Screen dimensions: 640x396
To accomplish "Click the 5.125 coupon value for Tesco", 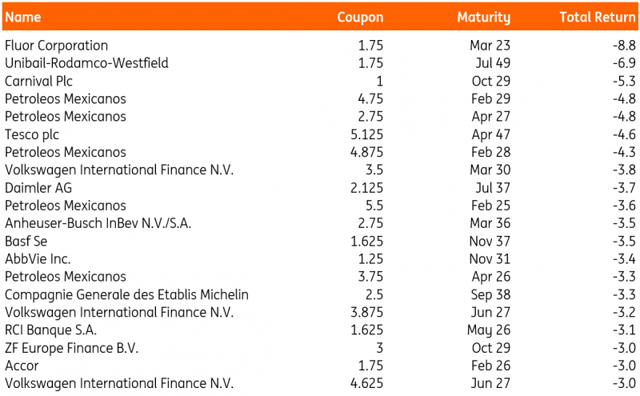I will (367, 134).
